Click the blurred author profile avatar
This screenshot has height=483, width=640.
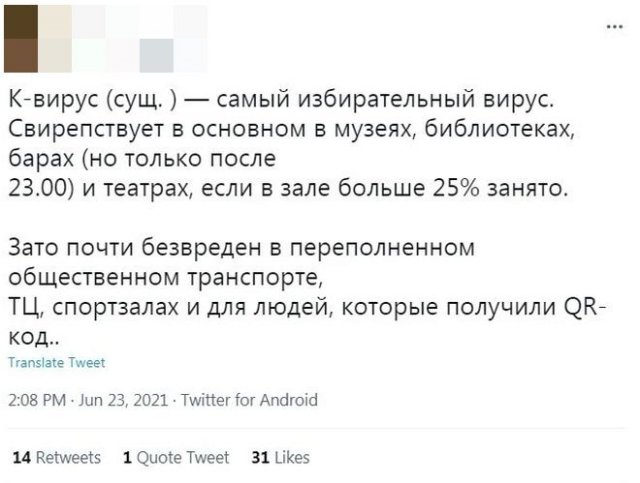point(39,38)
